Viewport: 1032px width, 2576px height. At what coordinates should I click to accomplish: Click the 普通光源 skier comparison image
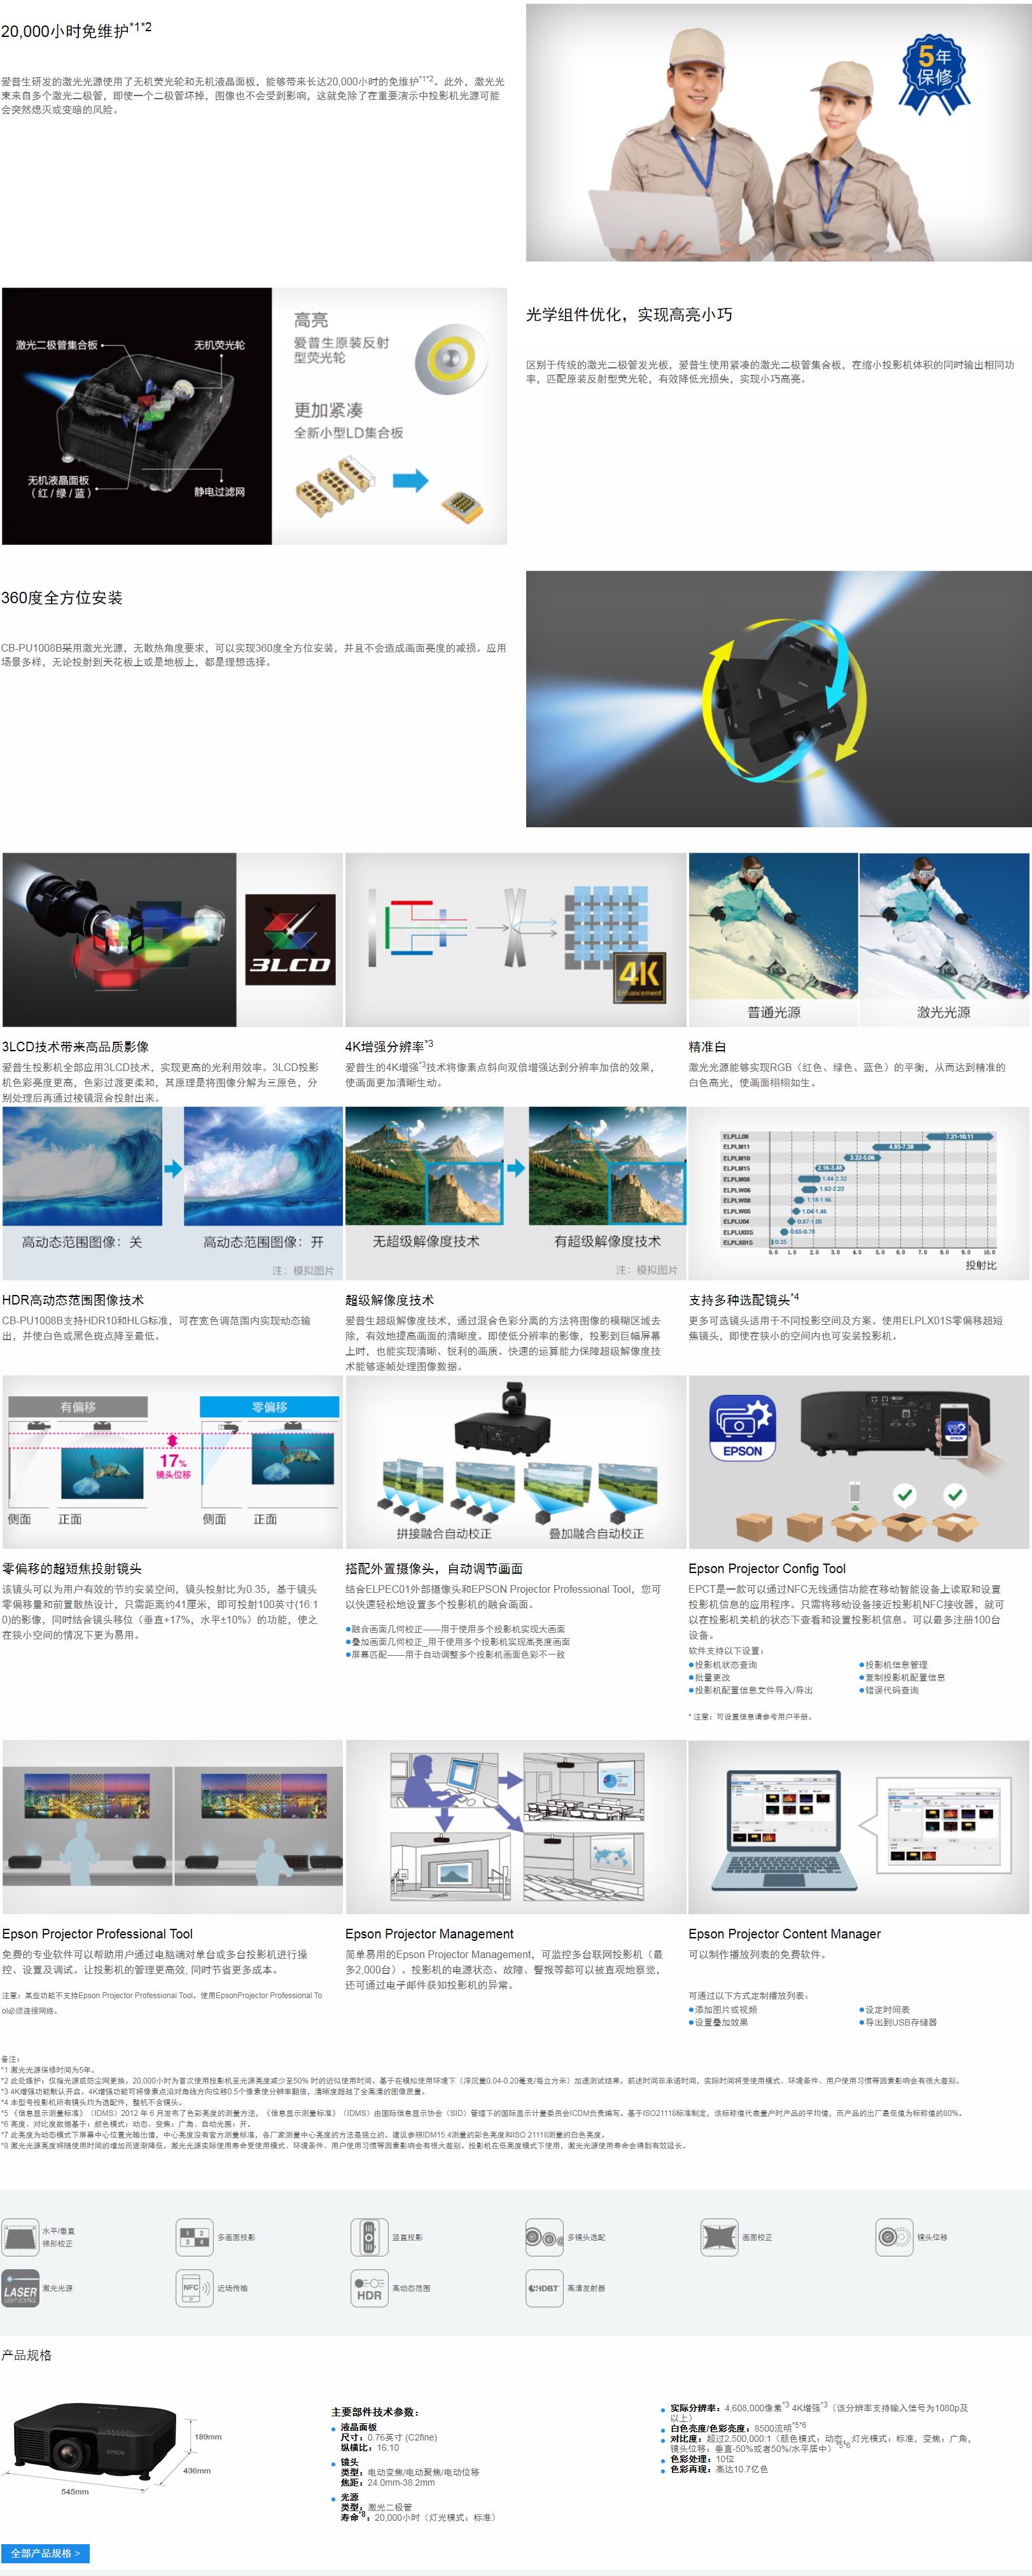773,939
